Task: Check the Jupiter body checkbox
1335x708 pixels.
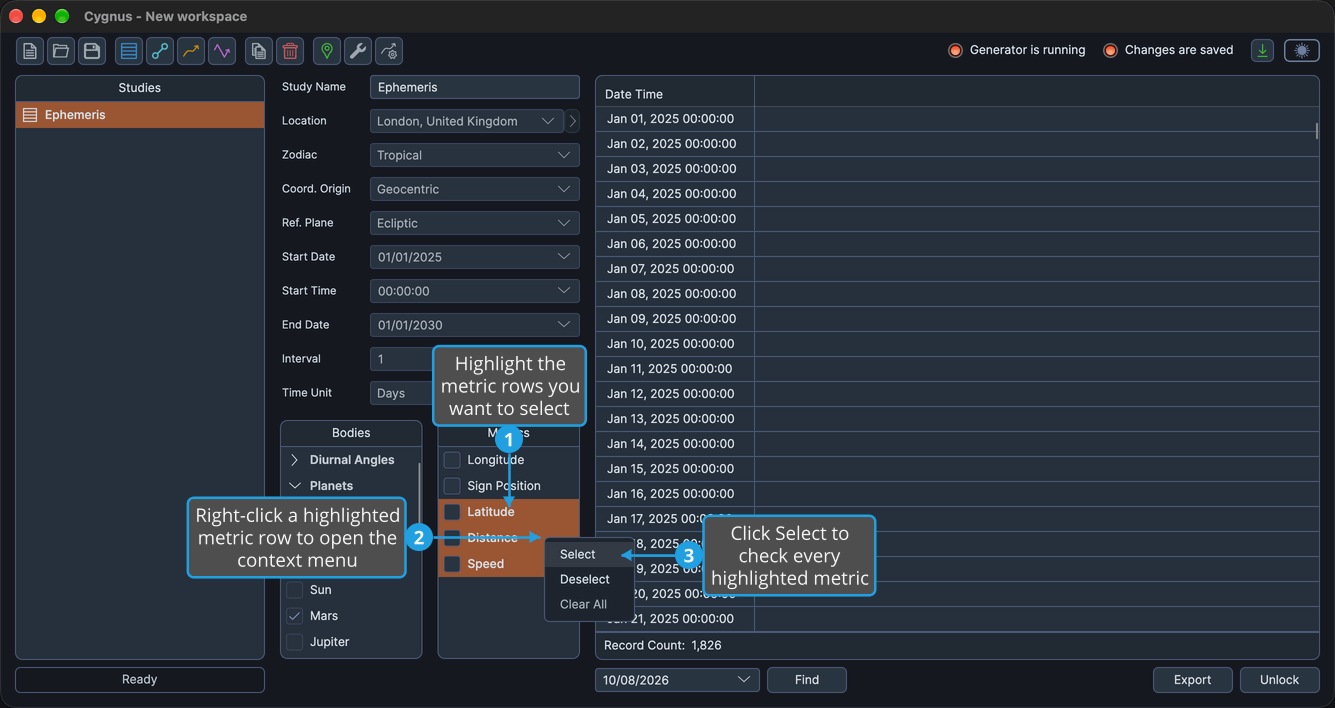Action: click(295, 642)
